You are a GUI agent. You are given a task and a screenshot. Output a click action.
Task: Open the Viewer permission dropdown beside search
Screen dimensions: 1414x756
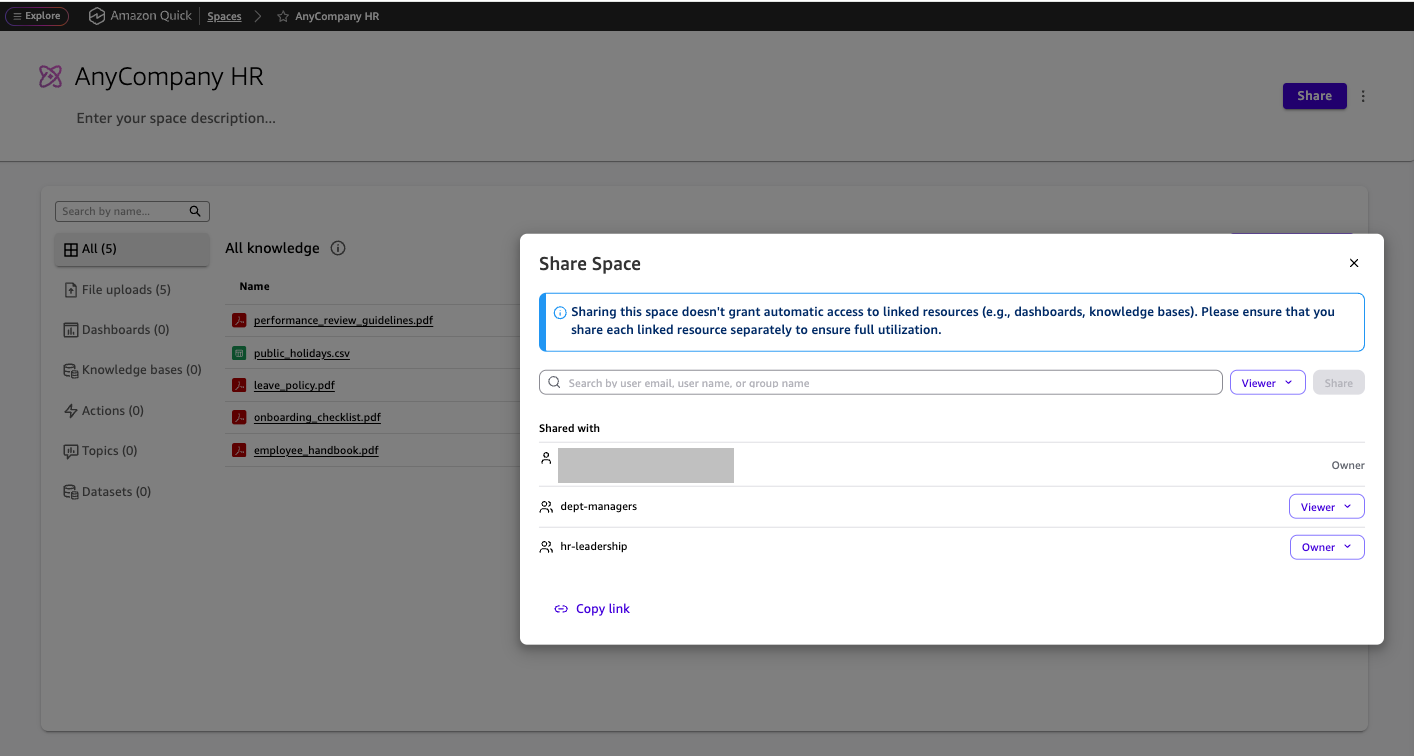(x=1267, y=383)
